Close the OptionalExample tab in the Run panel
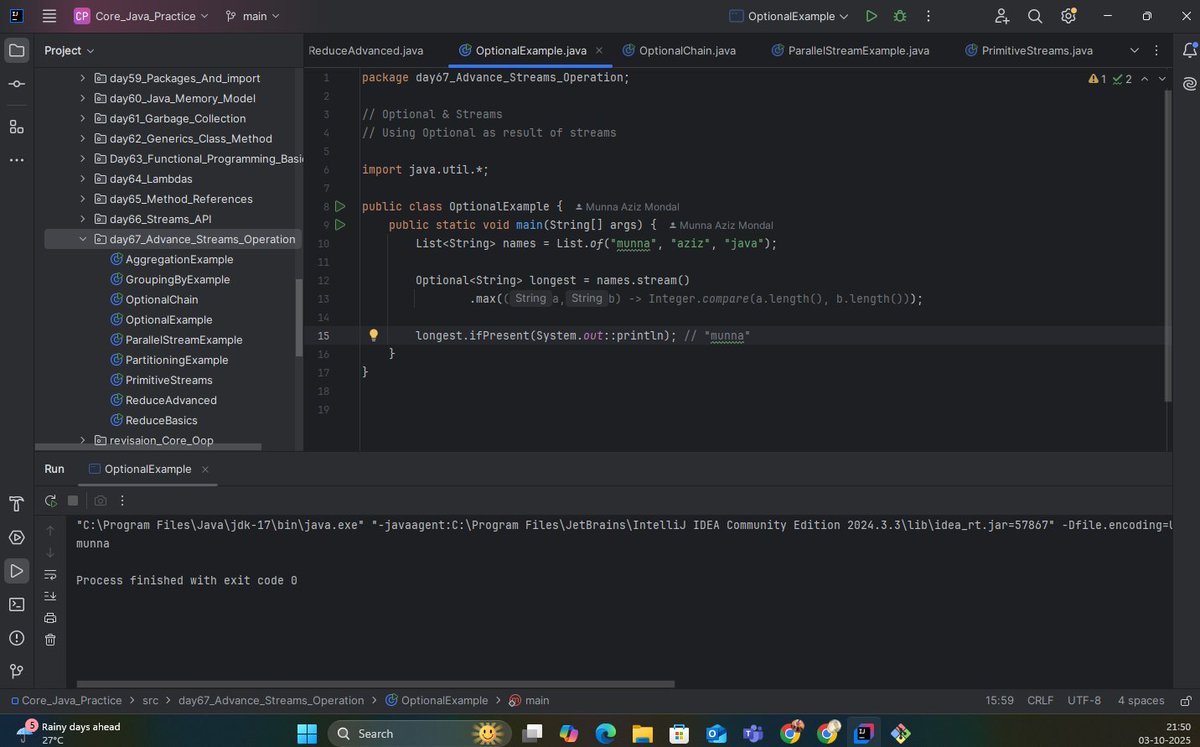The width and height of the screenshot is (1200, 747). [205, 469]
